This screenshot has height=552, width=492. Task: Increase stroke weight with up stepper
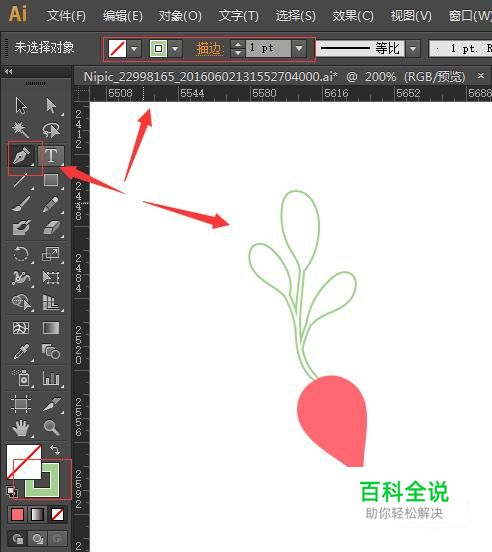coord(238,44)
